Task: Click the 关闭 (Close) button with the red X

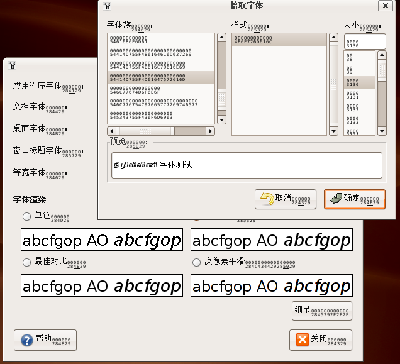Action: (321, 340)
